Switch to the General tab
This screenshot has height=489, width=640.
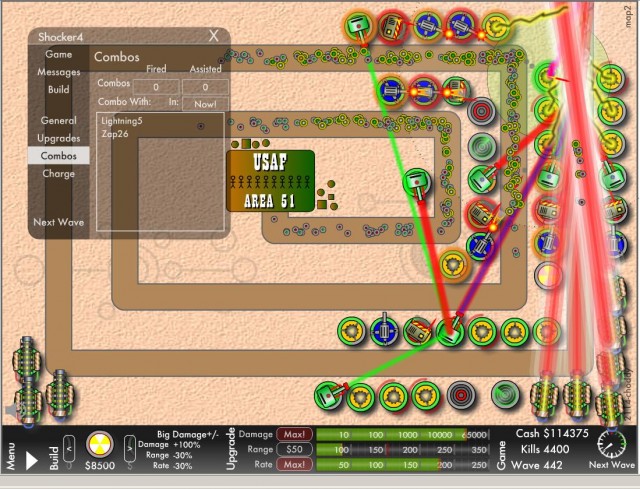(58, 120)
